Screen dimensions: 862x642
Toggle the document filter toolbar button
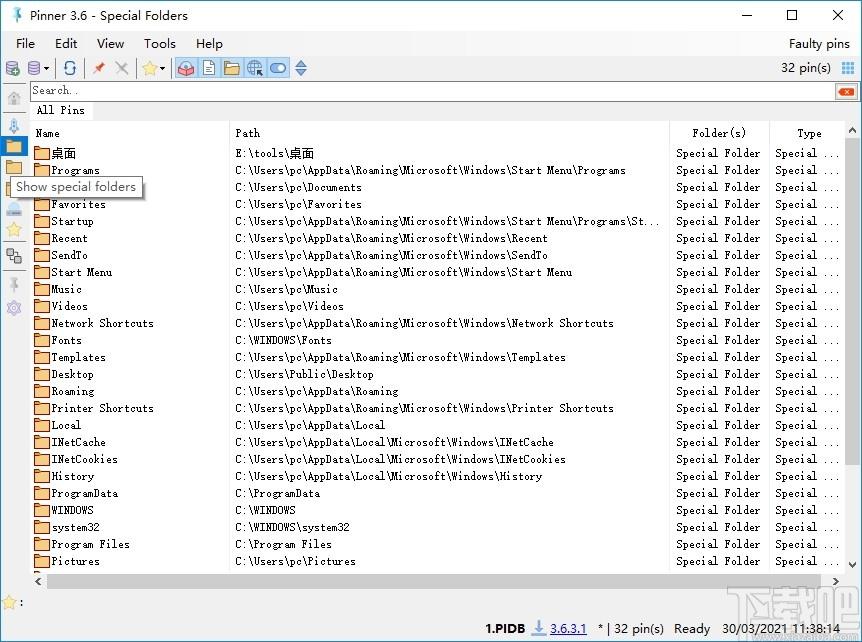[x=209, y=68]
